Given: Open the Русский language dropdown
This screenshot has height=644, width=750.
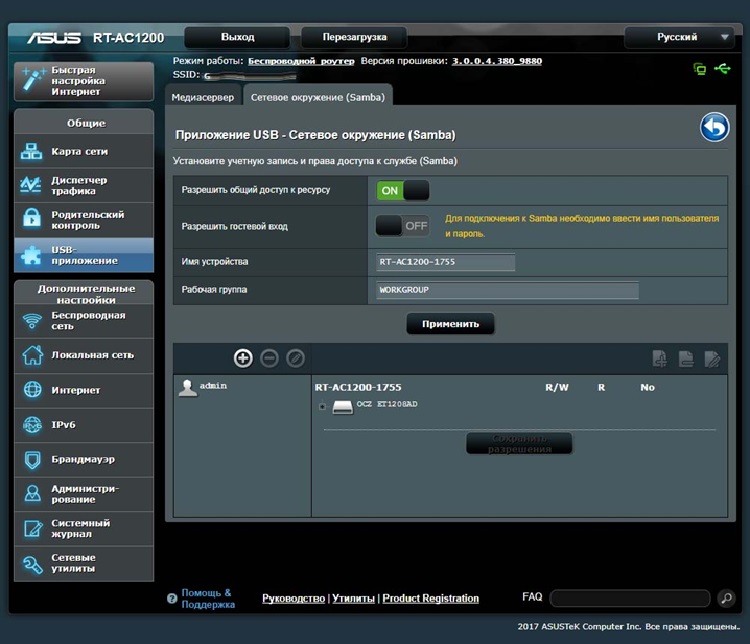Looking at the screenshot, I should [x=681, y=37].
